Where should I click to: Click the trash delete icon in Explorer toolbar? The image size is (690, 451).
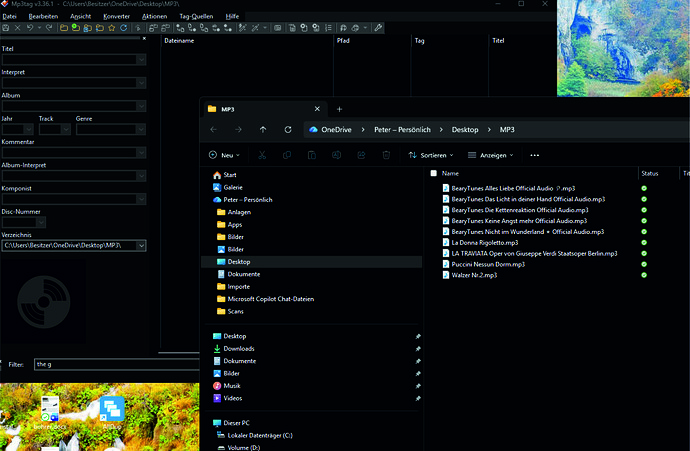point(386,155)
